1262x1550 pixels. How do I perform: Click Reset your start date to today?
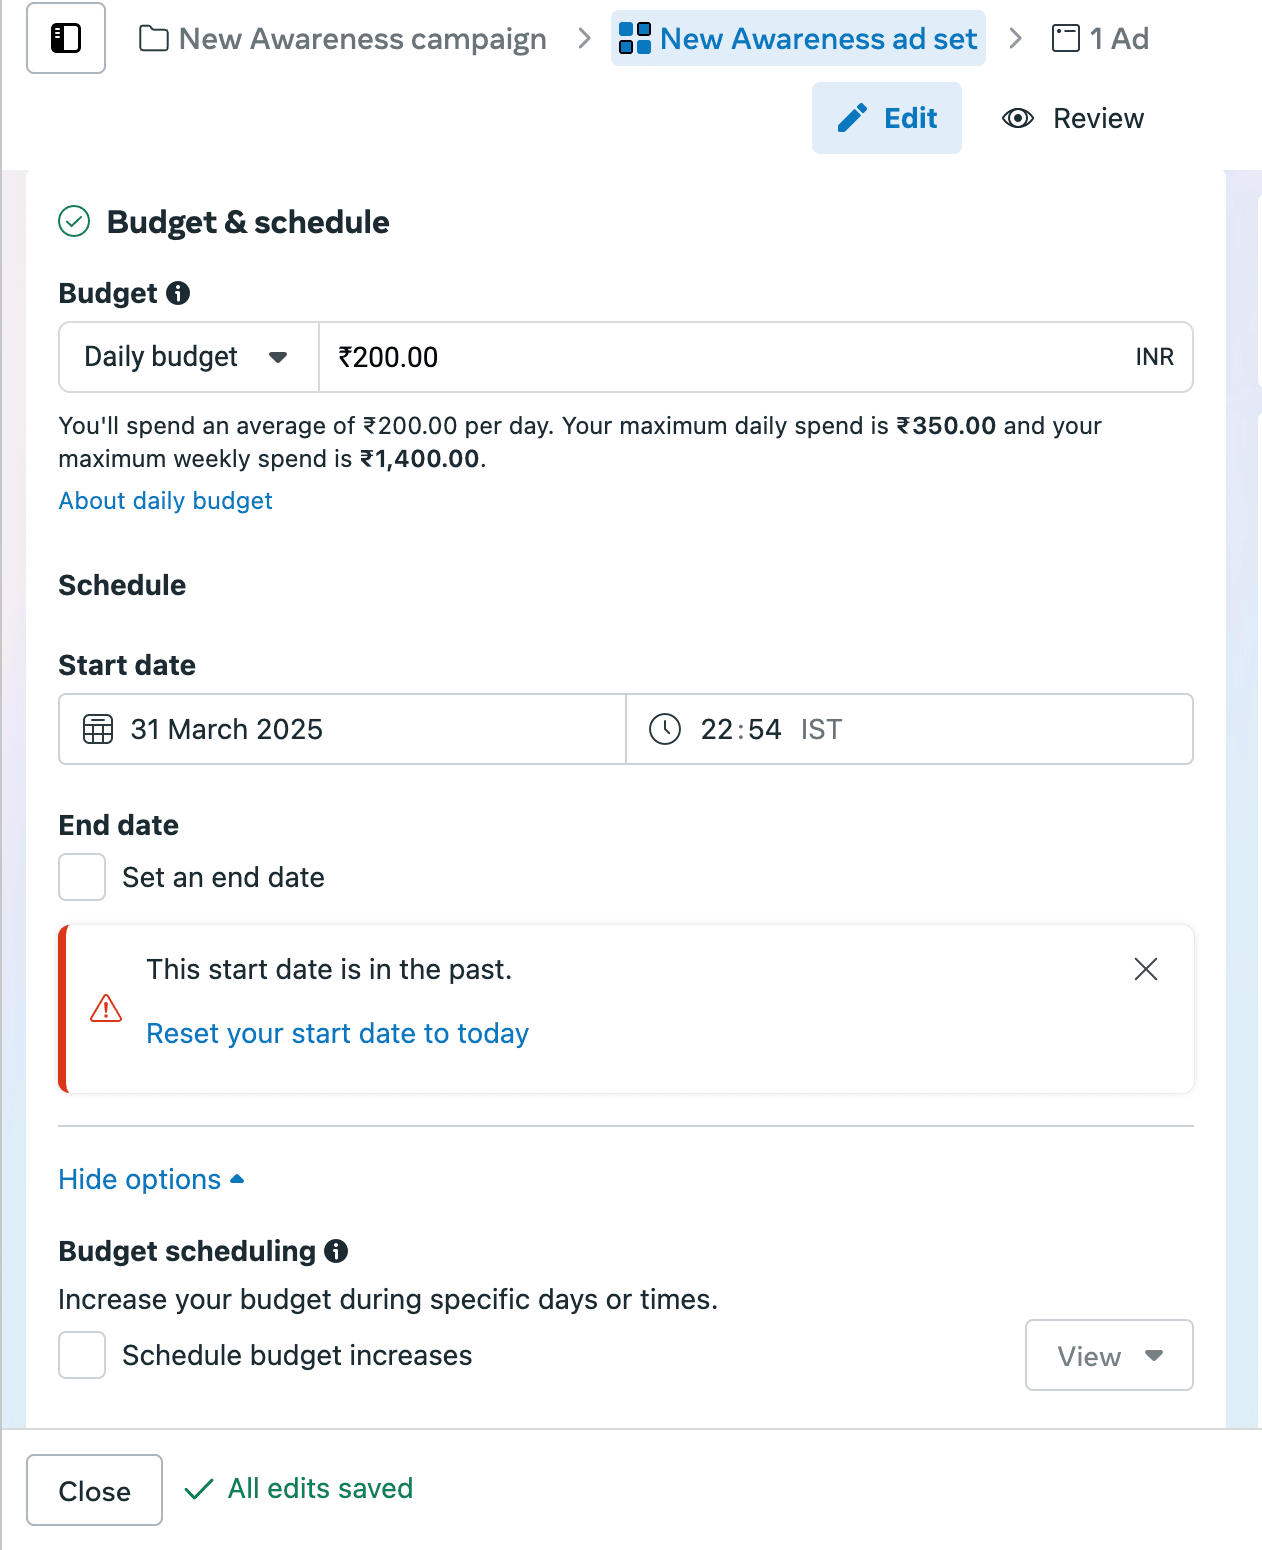[337, 1033]
